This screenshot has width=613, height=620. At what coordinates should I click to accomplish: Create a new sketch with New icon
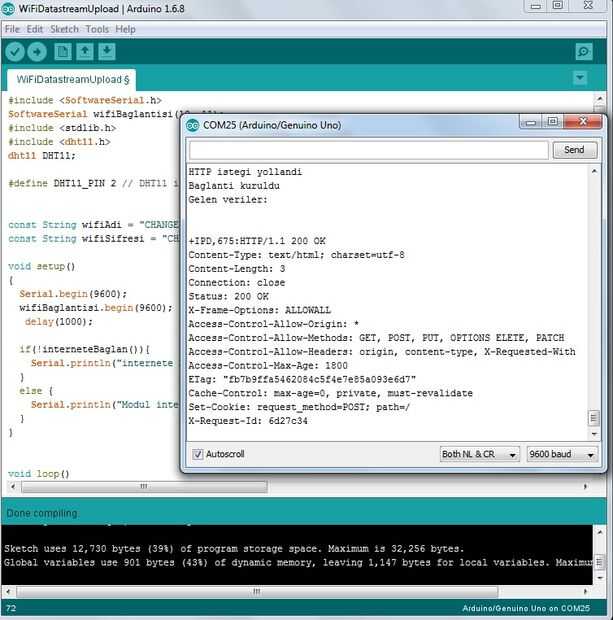coord(62,51)
